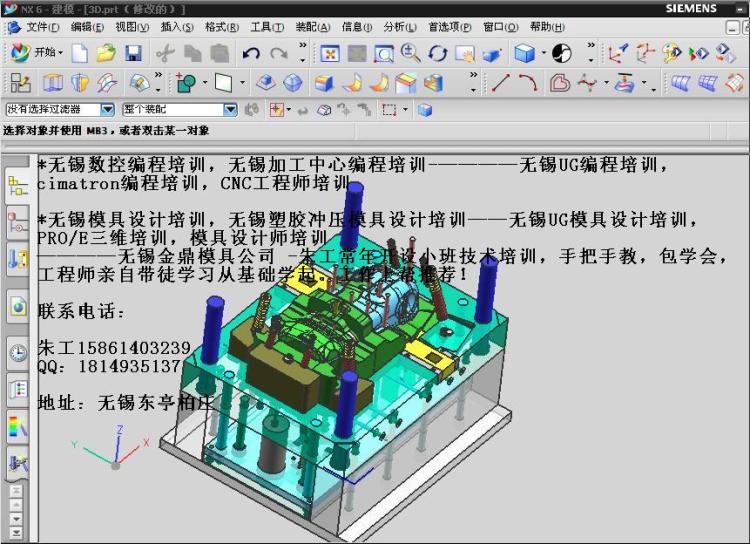The image size is (750, 544).
Task: Open the History clock sidebar tab
Action: pyautogui.click(x=18, y=353)
